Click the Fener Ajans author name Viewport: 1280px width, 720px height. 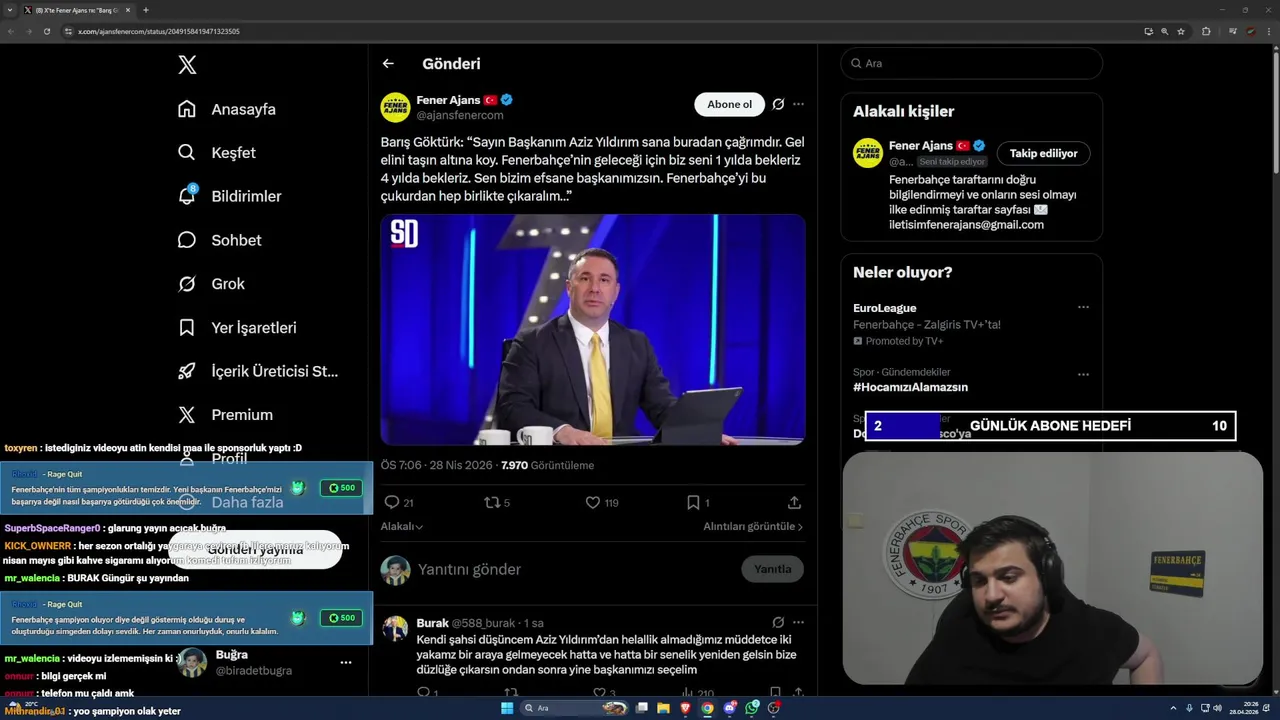click(448, 100)
